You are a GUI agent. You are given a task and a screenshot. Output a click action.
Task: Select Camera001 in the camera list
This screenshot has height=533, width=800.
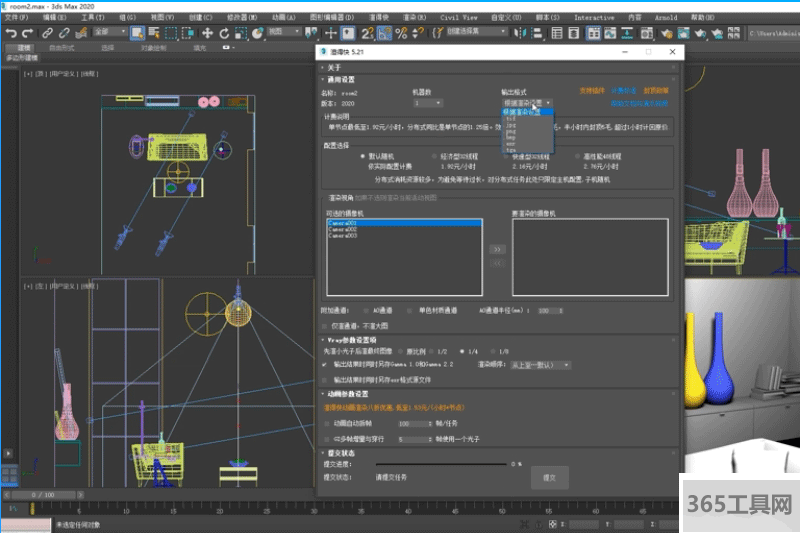[x=341, y=225]
